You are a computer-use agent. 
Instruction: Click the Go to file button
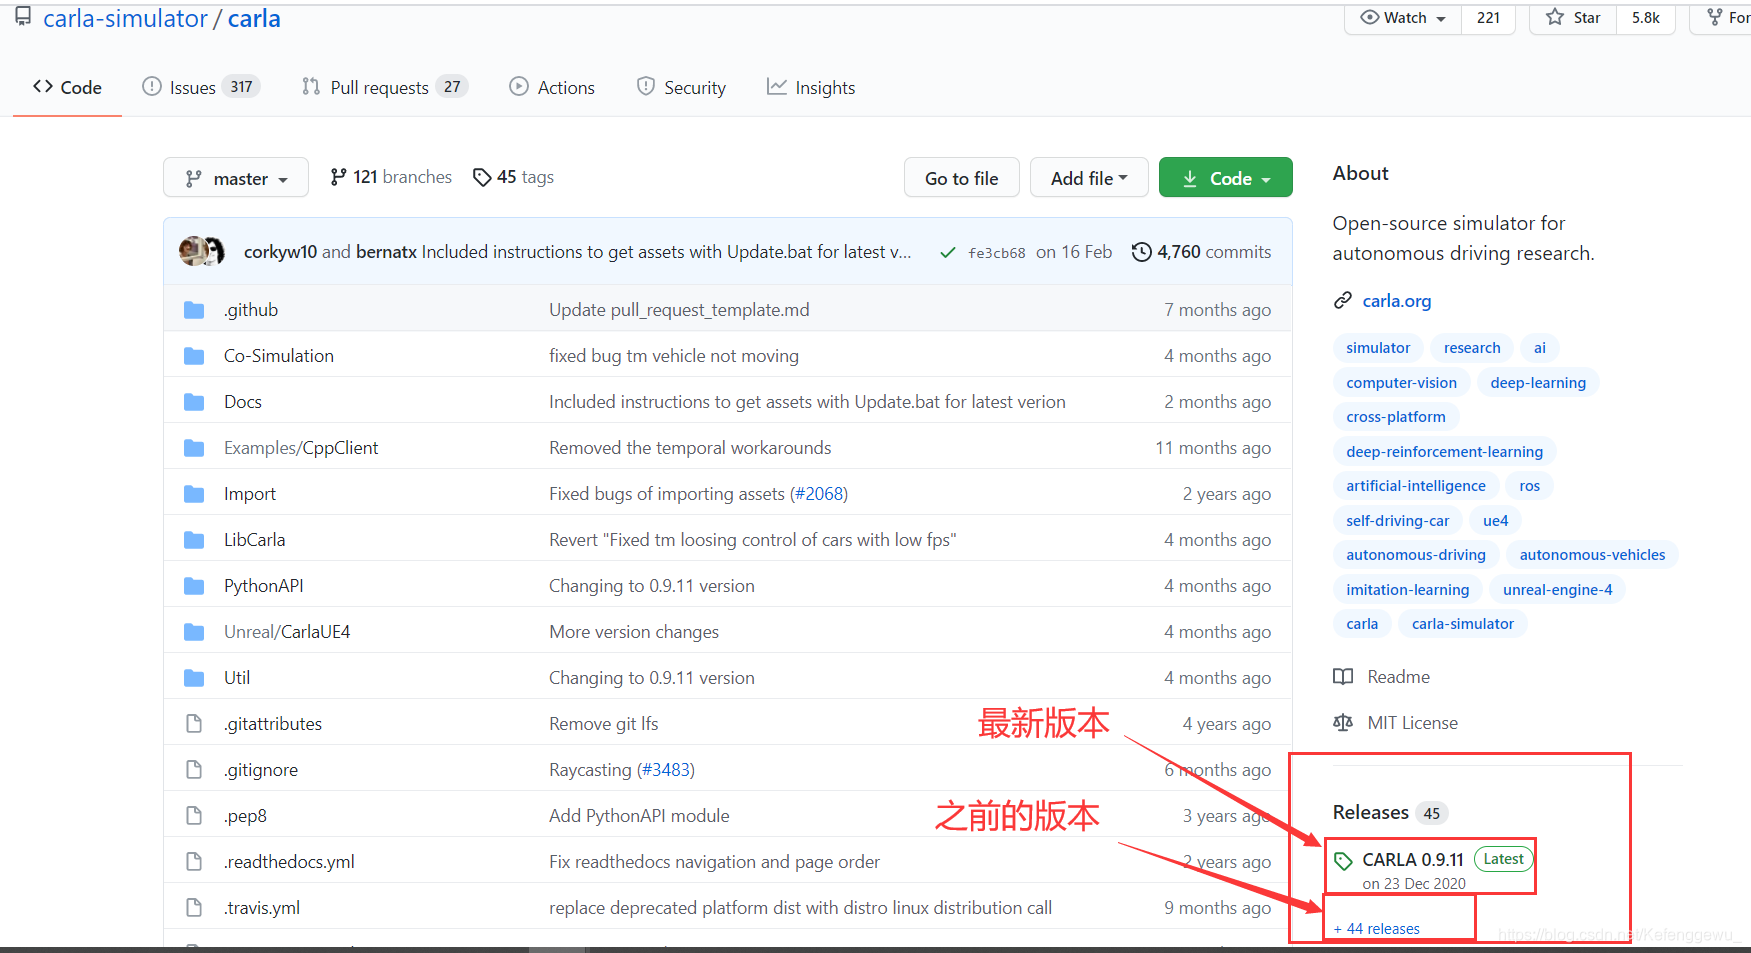tap(962, 178)
